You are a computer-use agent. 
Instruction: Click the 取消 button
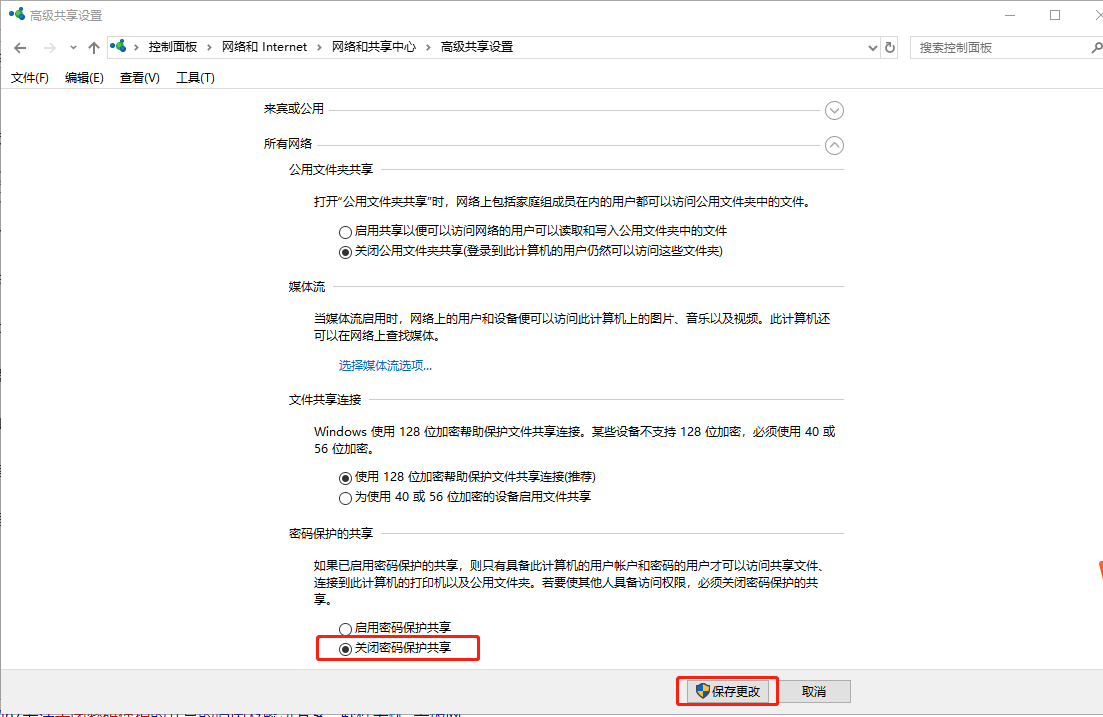tap(815, 691)
